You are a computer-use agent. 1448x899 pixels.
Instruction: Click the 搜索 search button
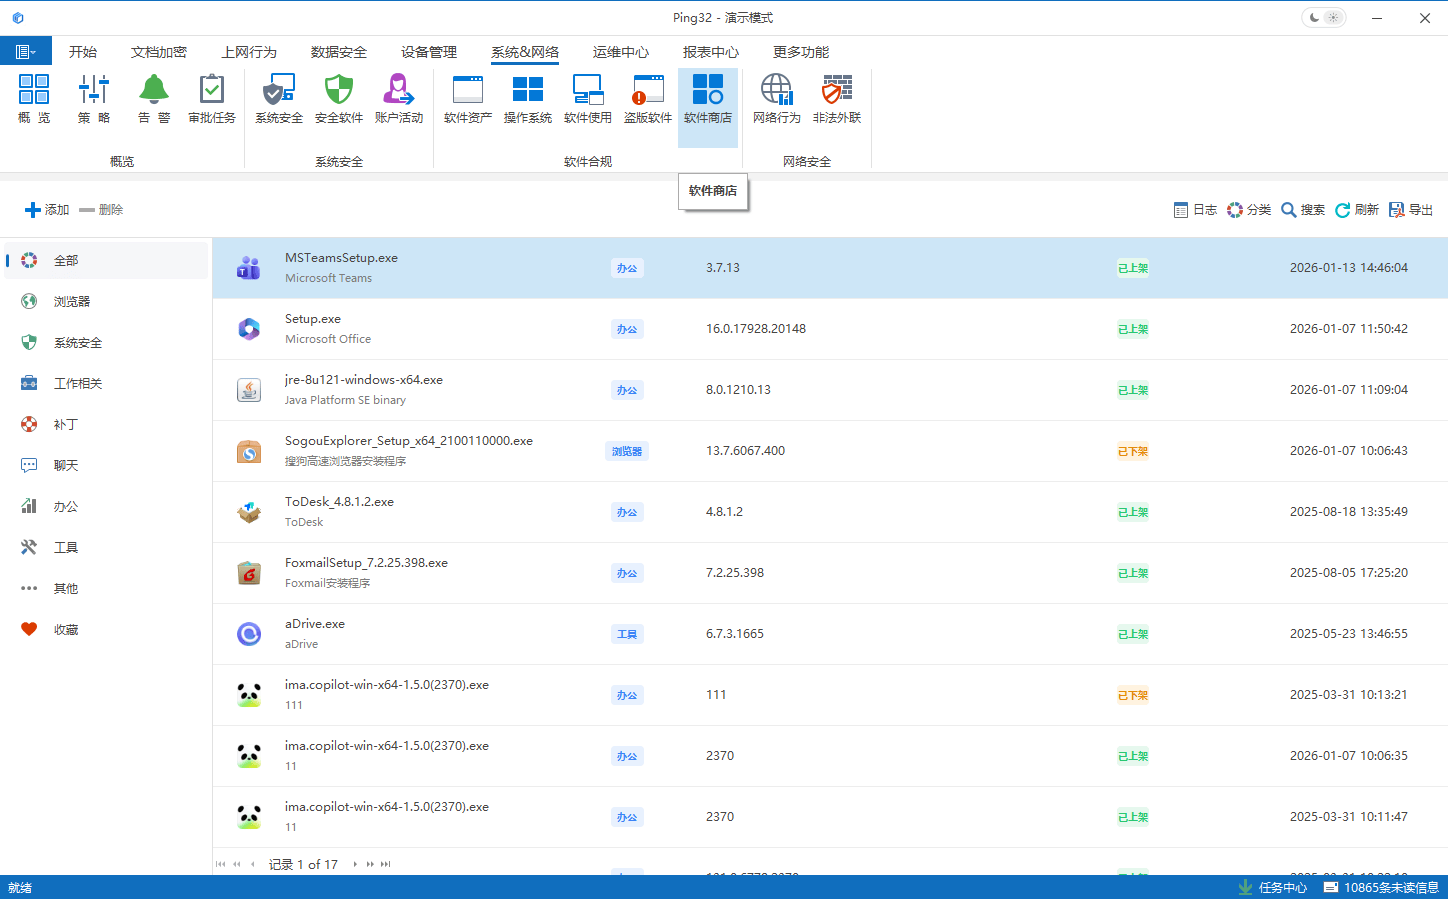tap(1302, 210)
